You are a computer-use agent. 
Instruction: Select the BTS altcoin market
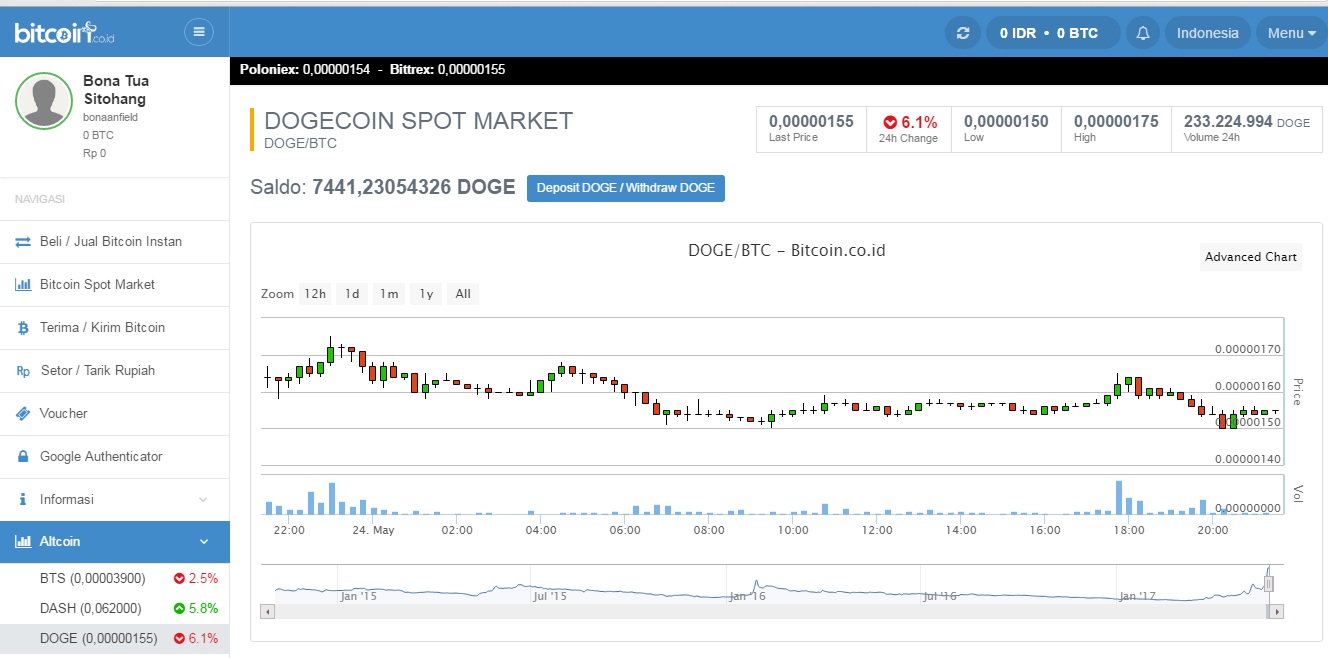coord(115,578)
